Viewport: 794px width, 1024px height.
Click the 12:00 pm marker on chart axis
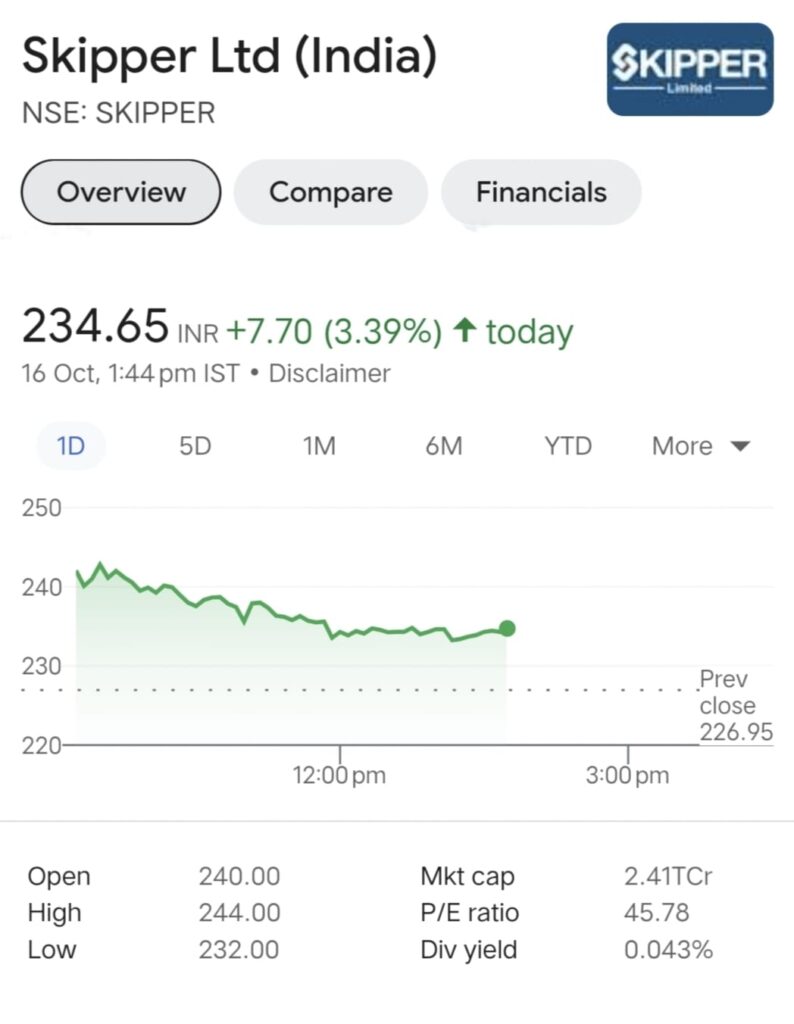(x=339, y=775)
